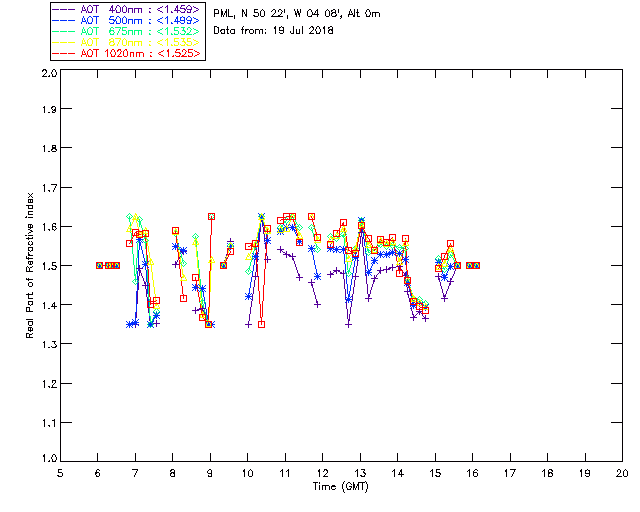The width and height of the screenshot is (640, 512).
Task: Select the hour 16 time axis label
Action: click(x=472, y=473)
